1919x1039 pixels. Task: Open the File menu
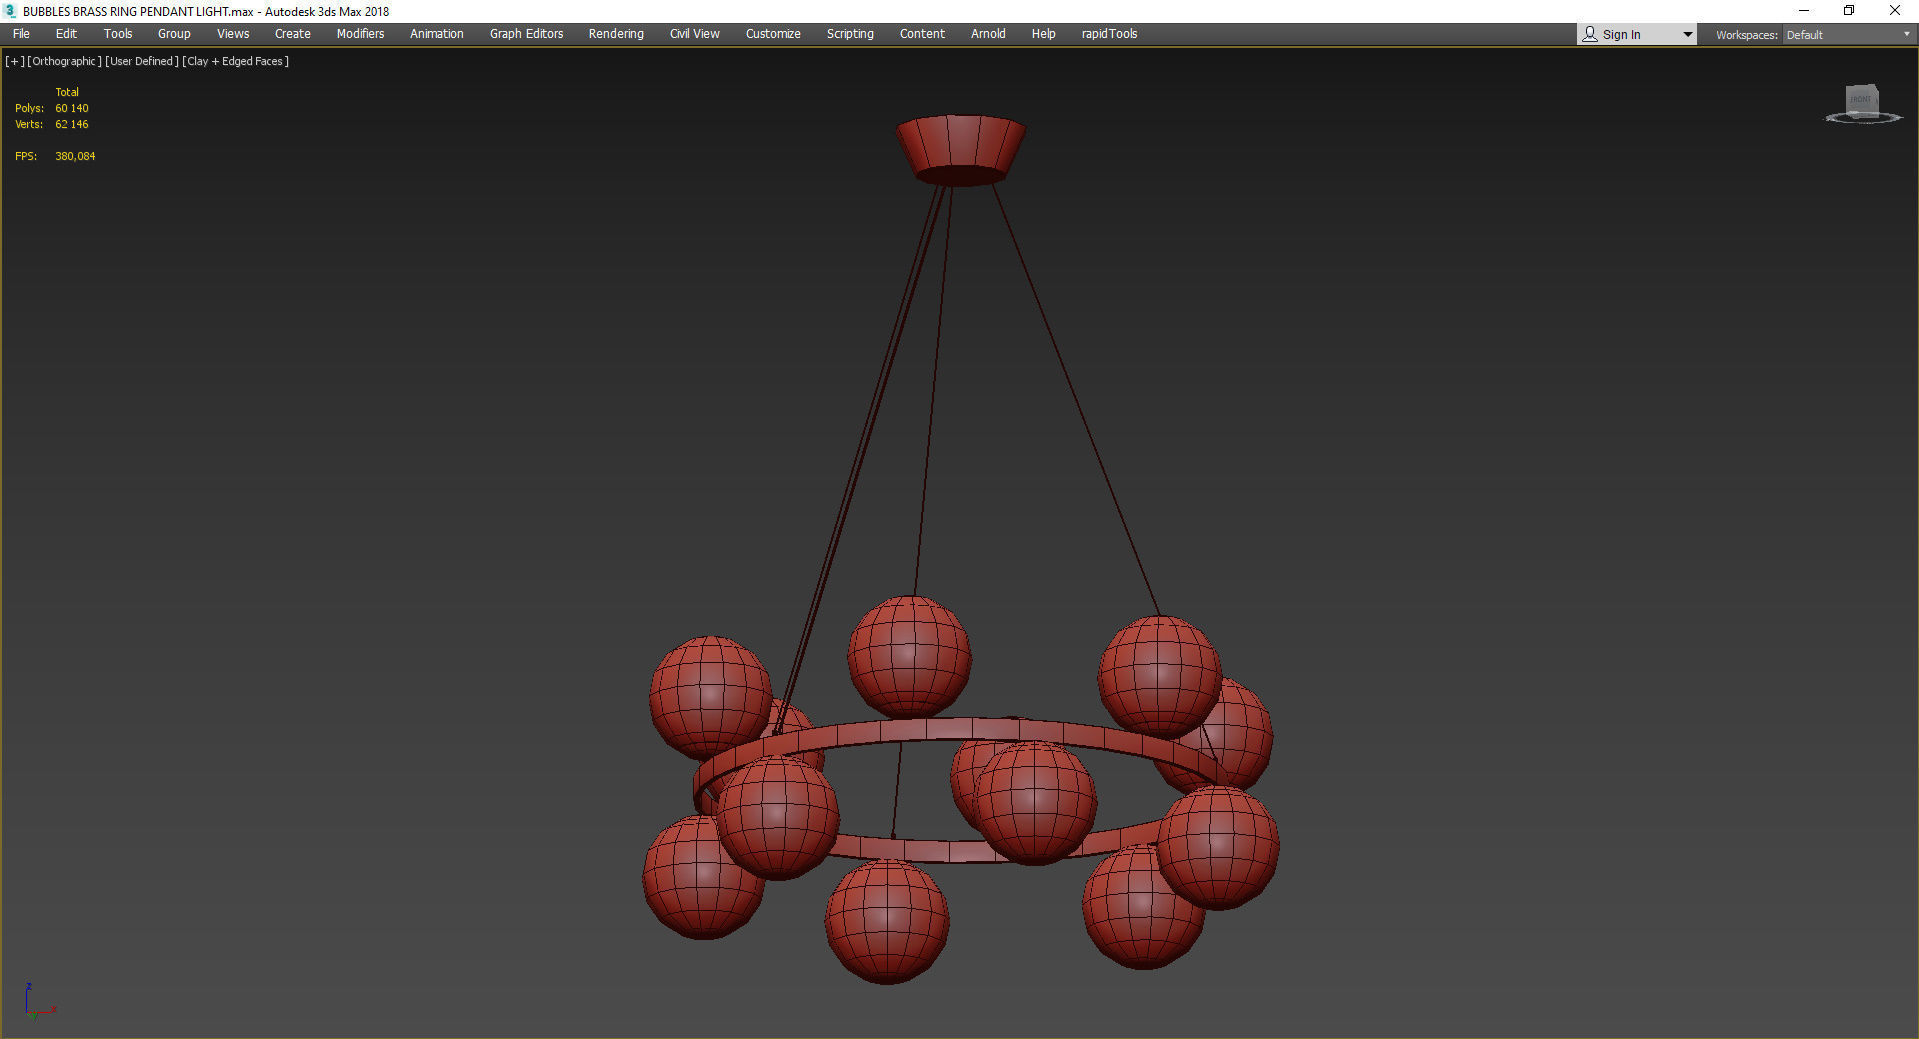click(21, 34)
